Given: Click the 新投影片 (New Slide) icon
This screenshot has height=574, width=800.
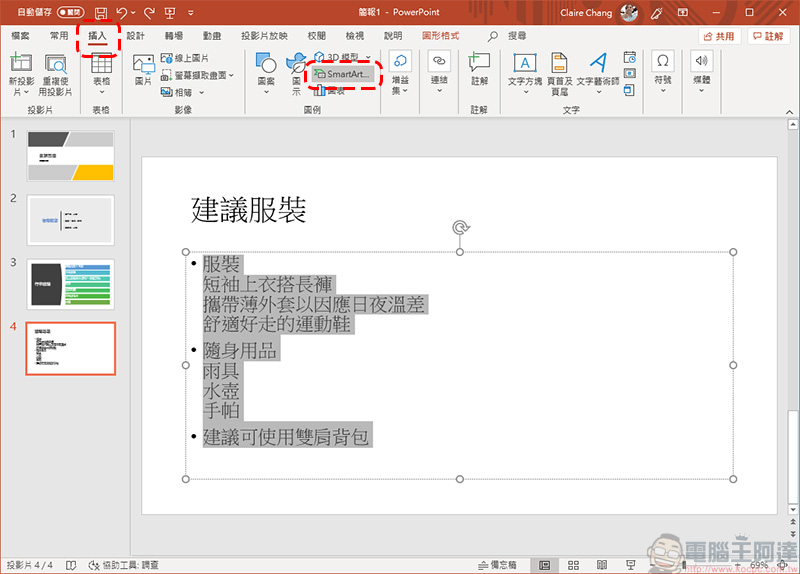Looking at the screenshot, I should click(21, 64).
